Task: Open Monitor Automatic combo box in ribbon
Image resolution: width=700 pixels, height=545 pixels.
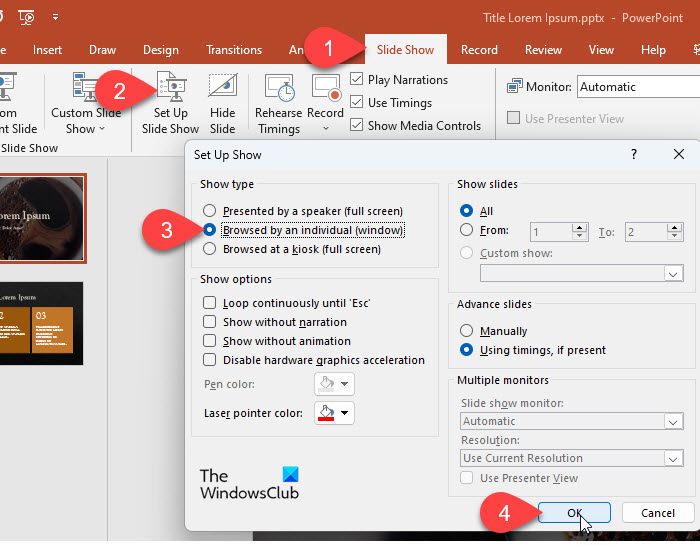Action: click(638, 87)
